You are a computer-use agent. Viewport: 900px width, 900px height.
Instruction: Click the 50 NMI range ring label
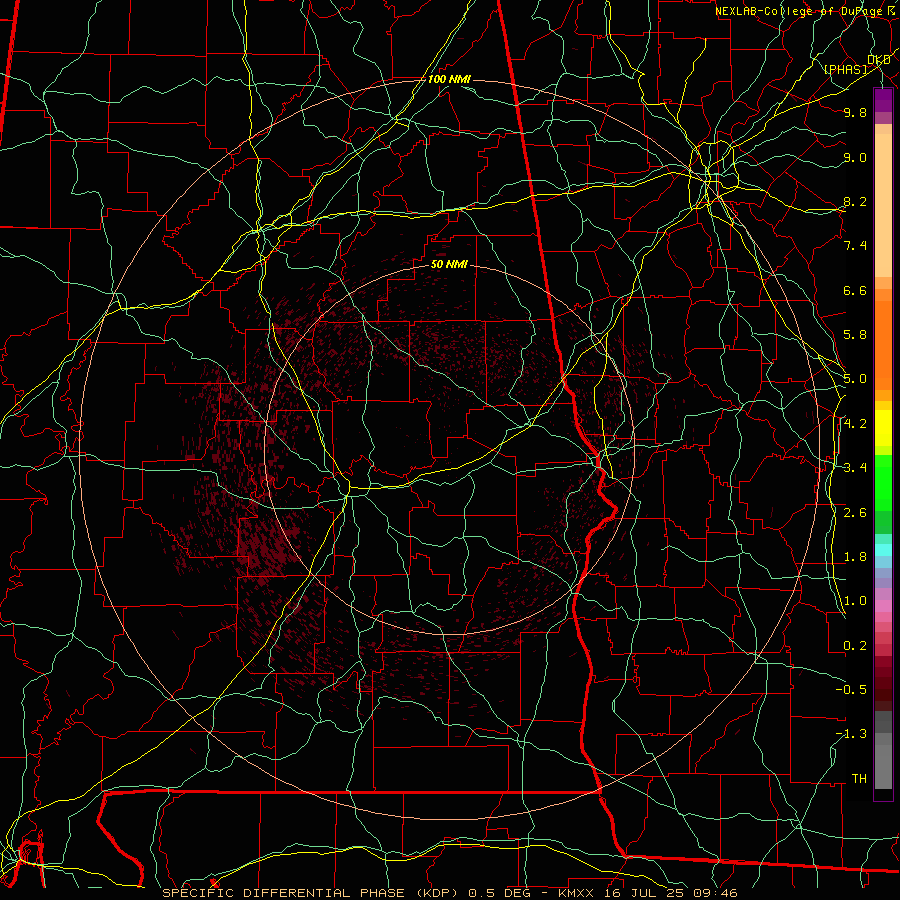(449, 264)
